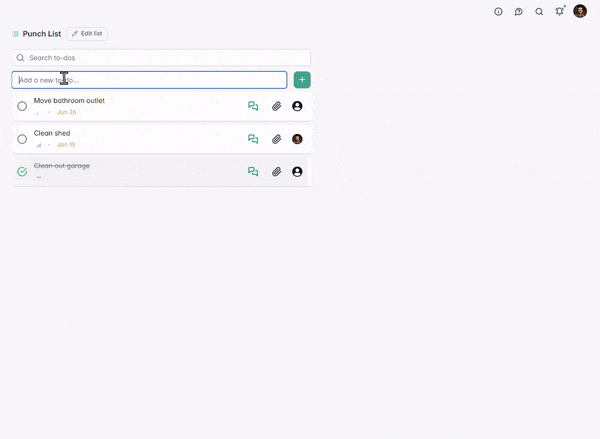Open the Move bathroom outlet to-do title

point(69,101)
